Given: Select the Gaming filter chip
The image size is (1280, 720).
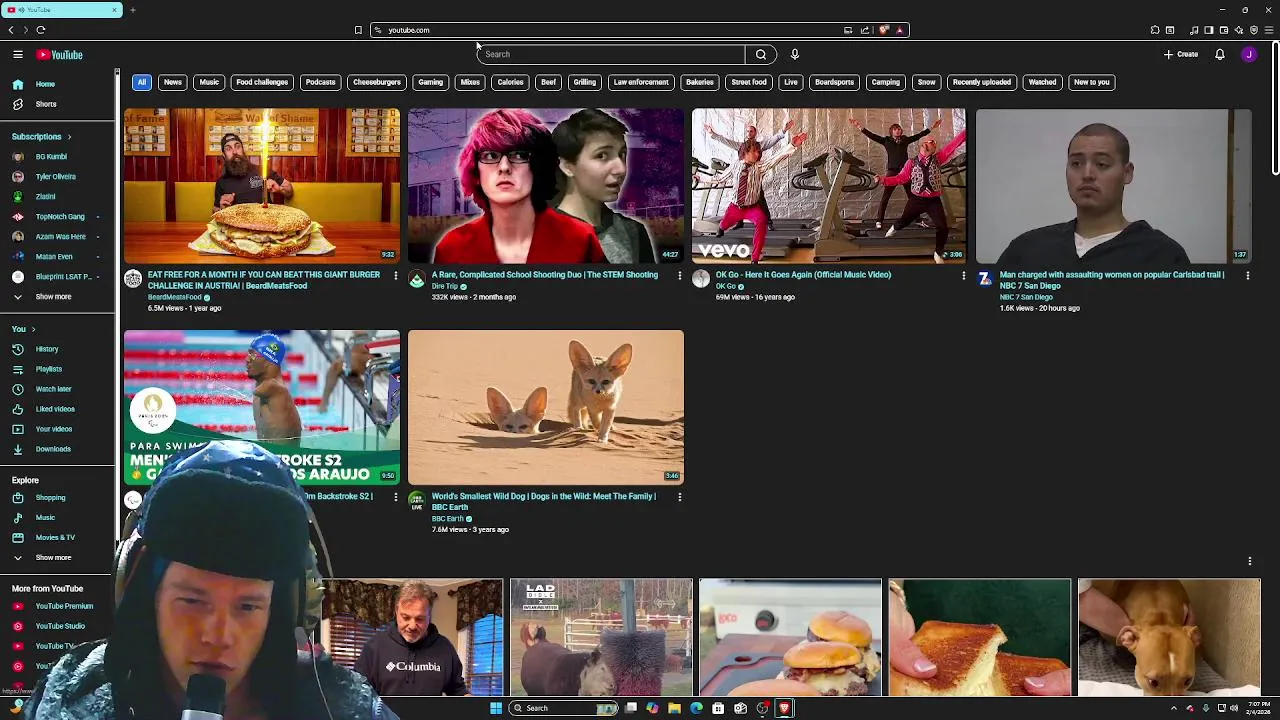Looking at the screenshot, I should pyautogui.click(x=431, y=82).
